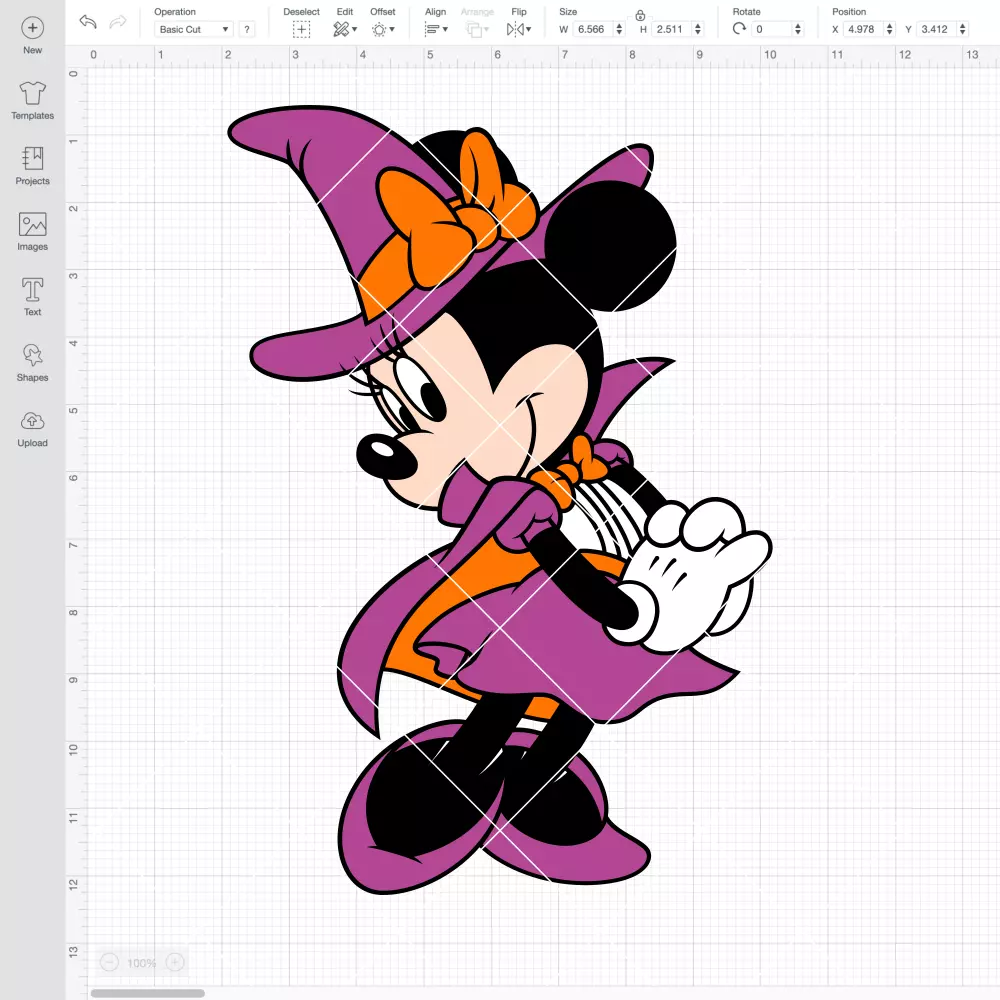This screenshot has height=1000, width=1000.
Task: Click the 100% zoom level label
Action: pos(142,963)
